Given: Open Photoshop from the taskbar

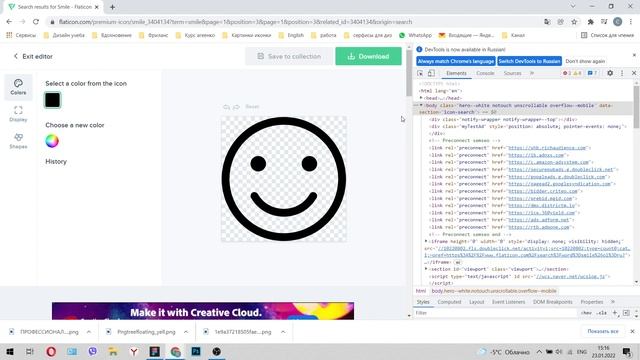Looking at the screenshot, I should coord(196,351).
